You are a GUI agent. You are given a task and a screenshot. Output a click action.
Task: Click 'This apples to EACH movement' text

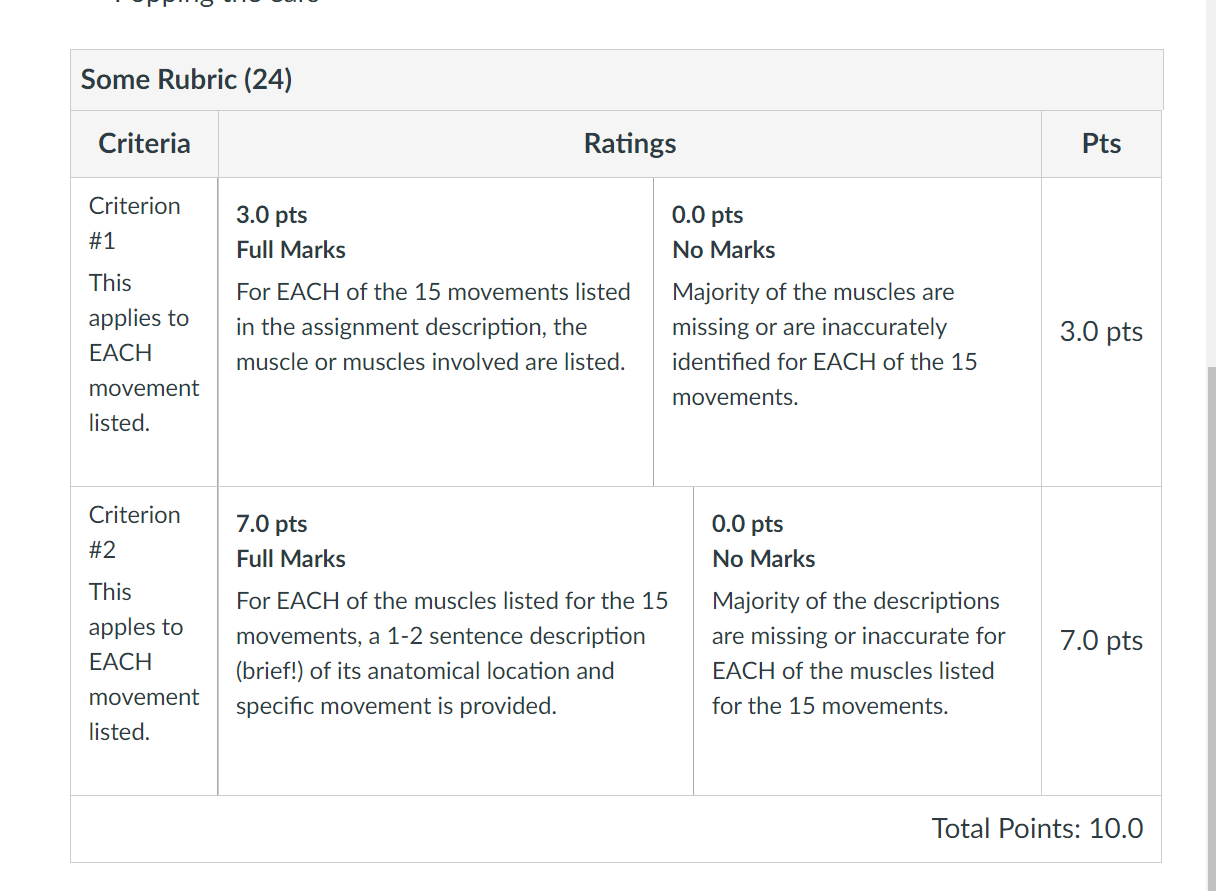click(x=144, y=662)
